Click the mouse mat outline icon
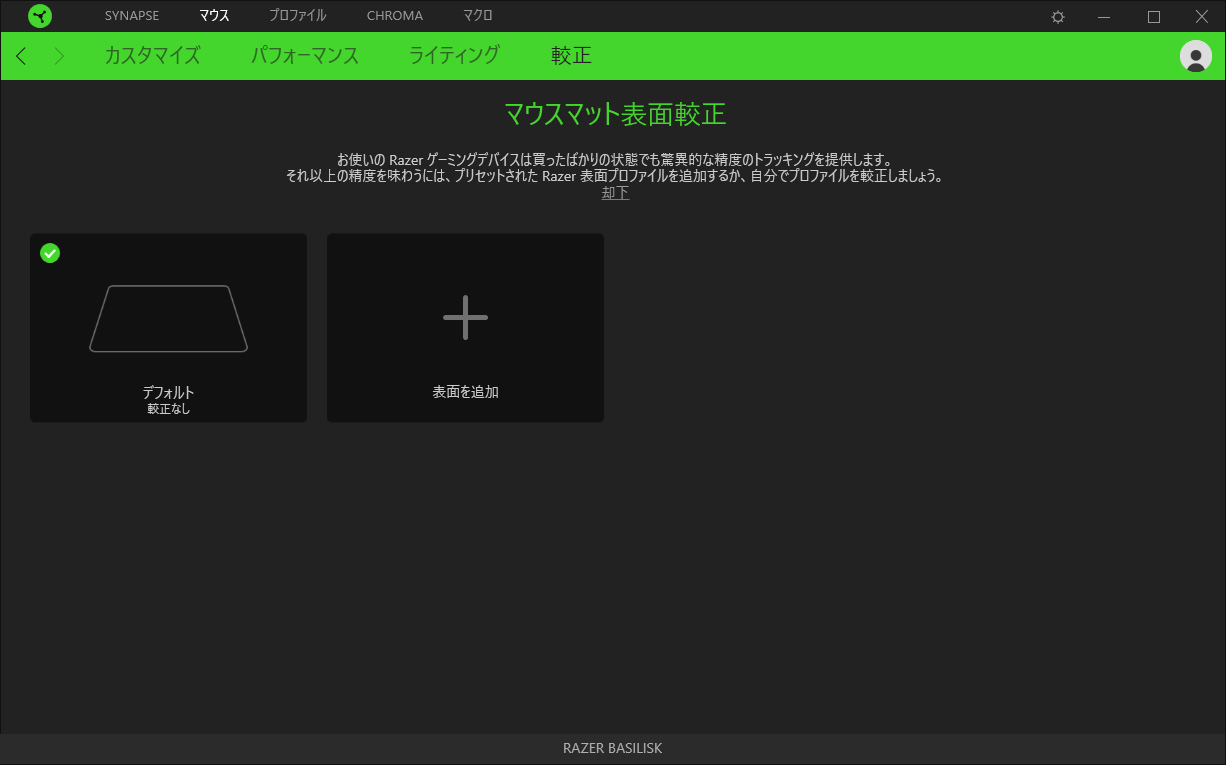1226x765 pixels. click(x=168, y=319)
